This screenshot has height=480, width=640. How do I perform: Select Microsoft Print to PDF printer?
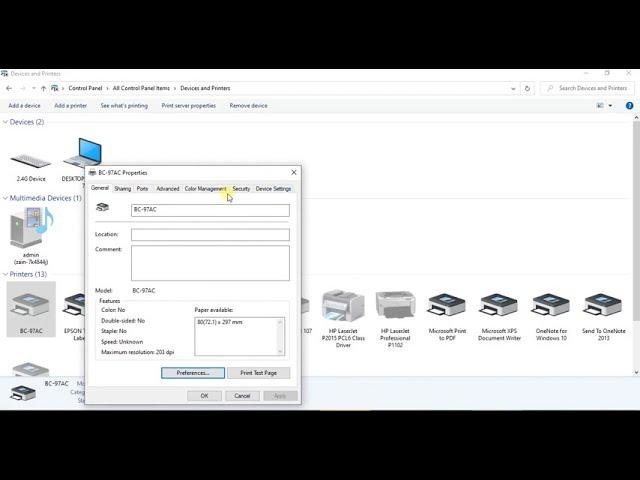(x=447, y=305)
